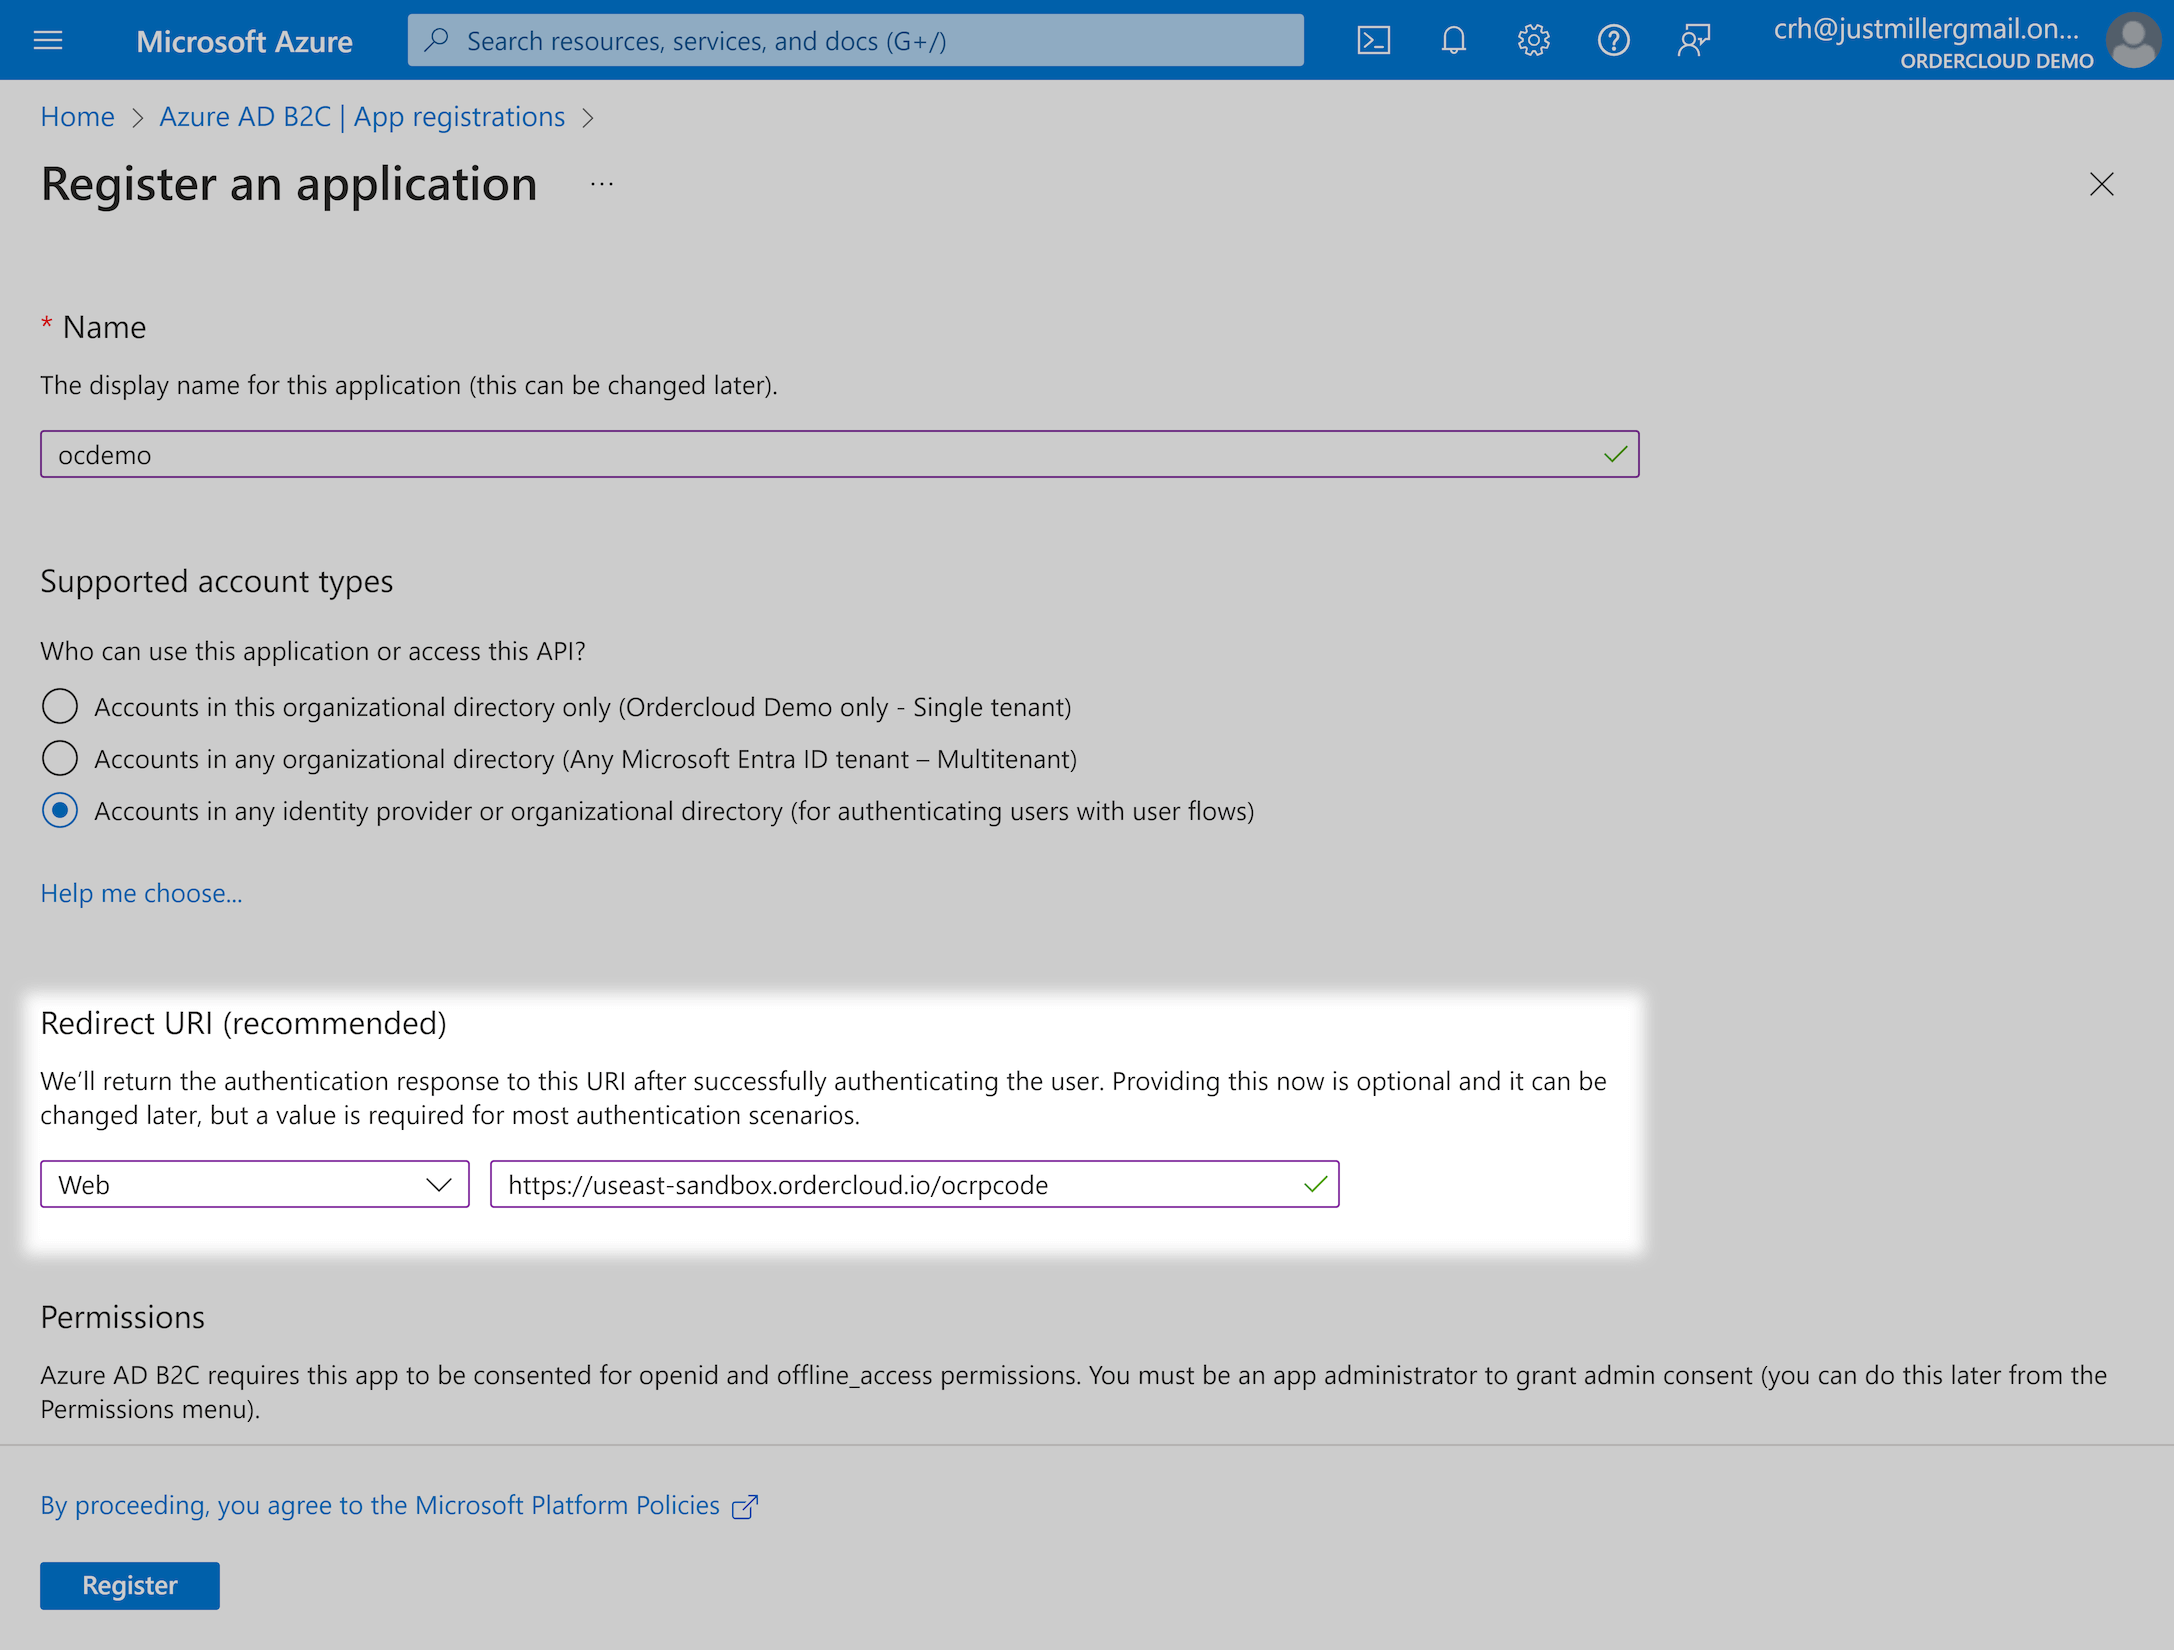Click the Supported account types heading

tap(216, 581)
